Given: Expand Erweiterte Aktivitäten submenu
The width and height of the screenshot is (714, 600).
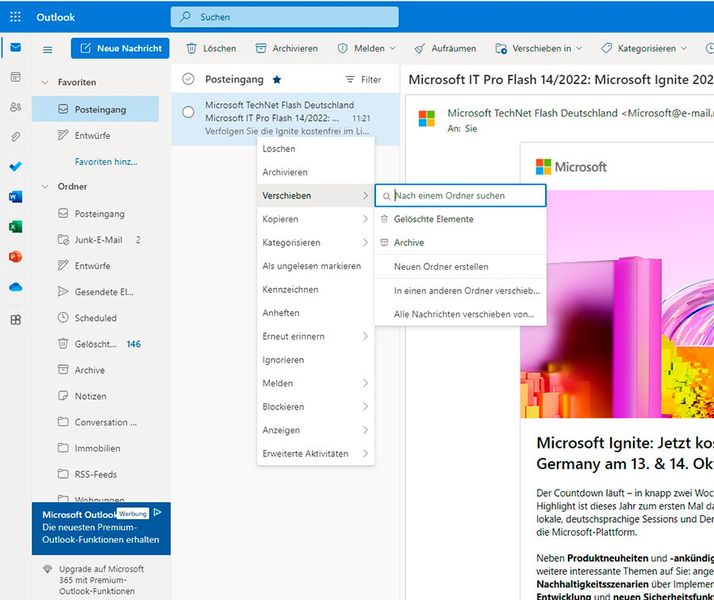Looking at the screenshot, I should click(316, 453).
